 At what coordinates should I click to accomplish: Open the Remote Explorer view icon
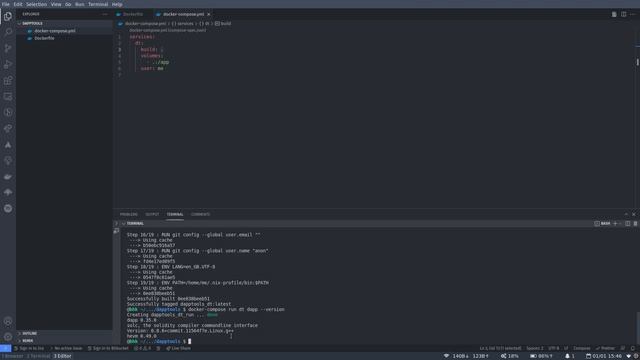[8, 96]
